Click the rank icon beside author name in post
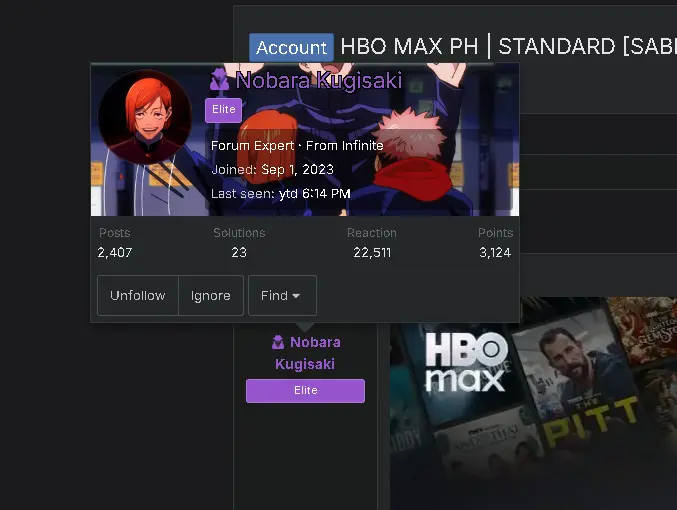The height and width of the screenshot is (510, 677). (278, 342)
